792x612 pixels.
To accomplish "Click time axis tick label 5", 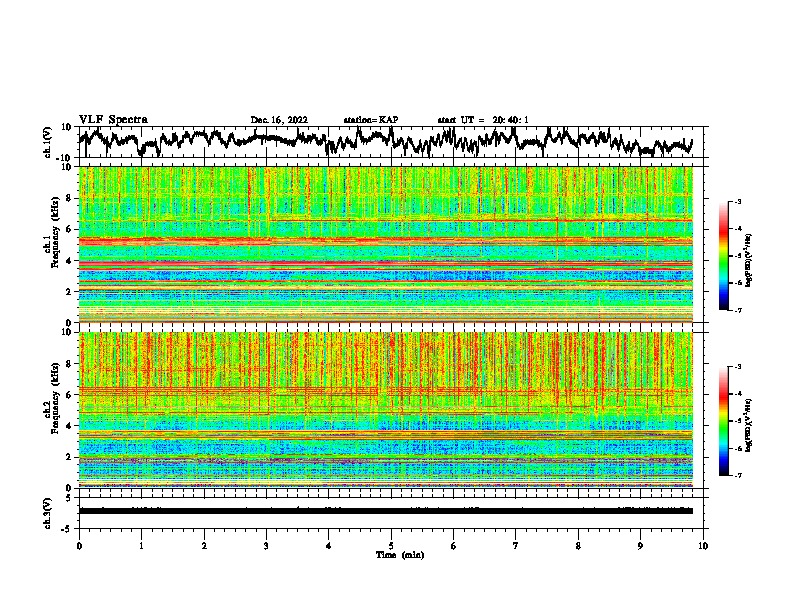I will pyautogui.click(x=391, y=546).
